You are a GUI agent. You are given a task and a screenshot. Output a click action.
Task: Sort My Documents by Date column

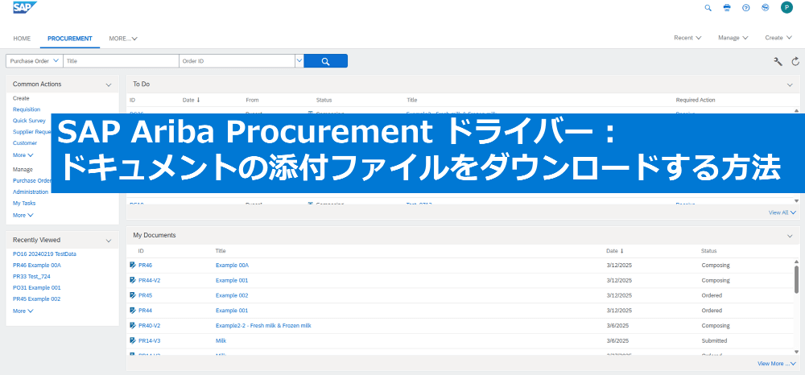pyautogui.click(x=614, y=251)
